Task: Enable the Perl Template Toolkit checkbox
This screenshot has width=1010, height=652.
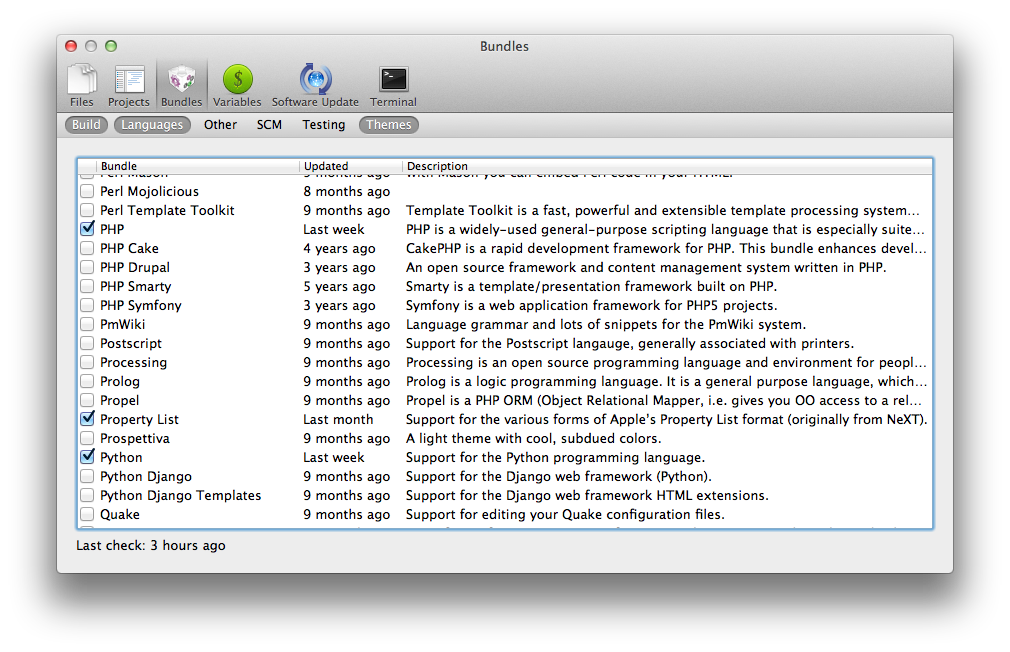Action: [87, 210]
